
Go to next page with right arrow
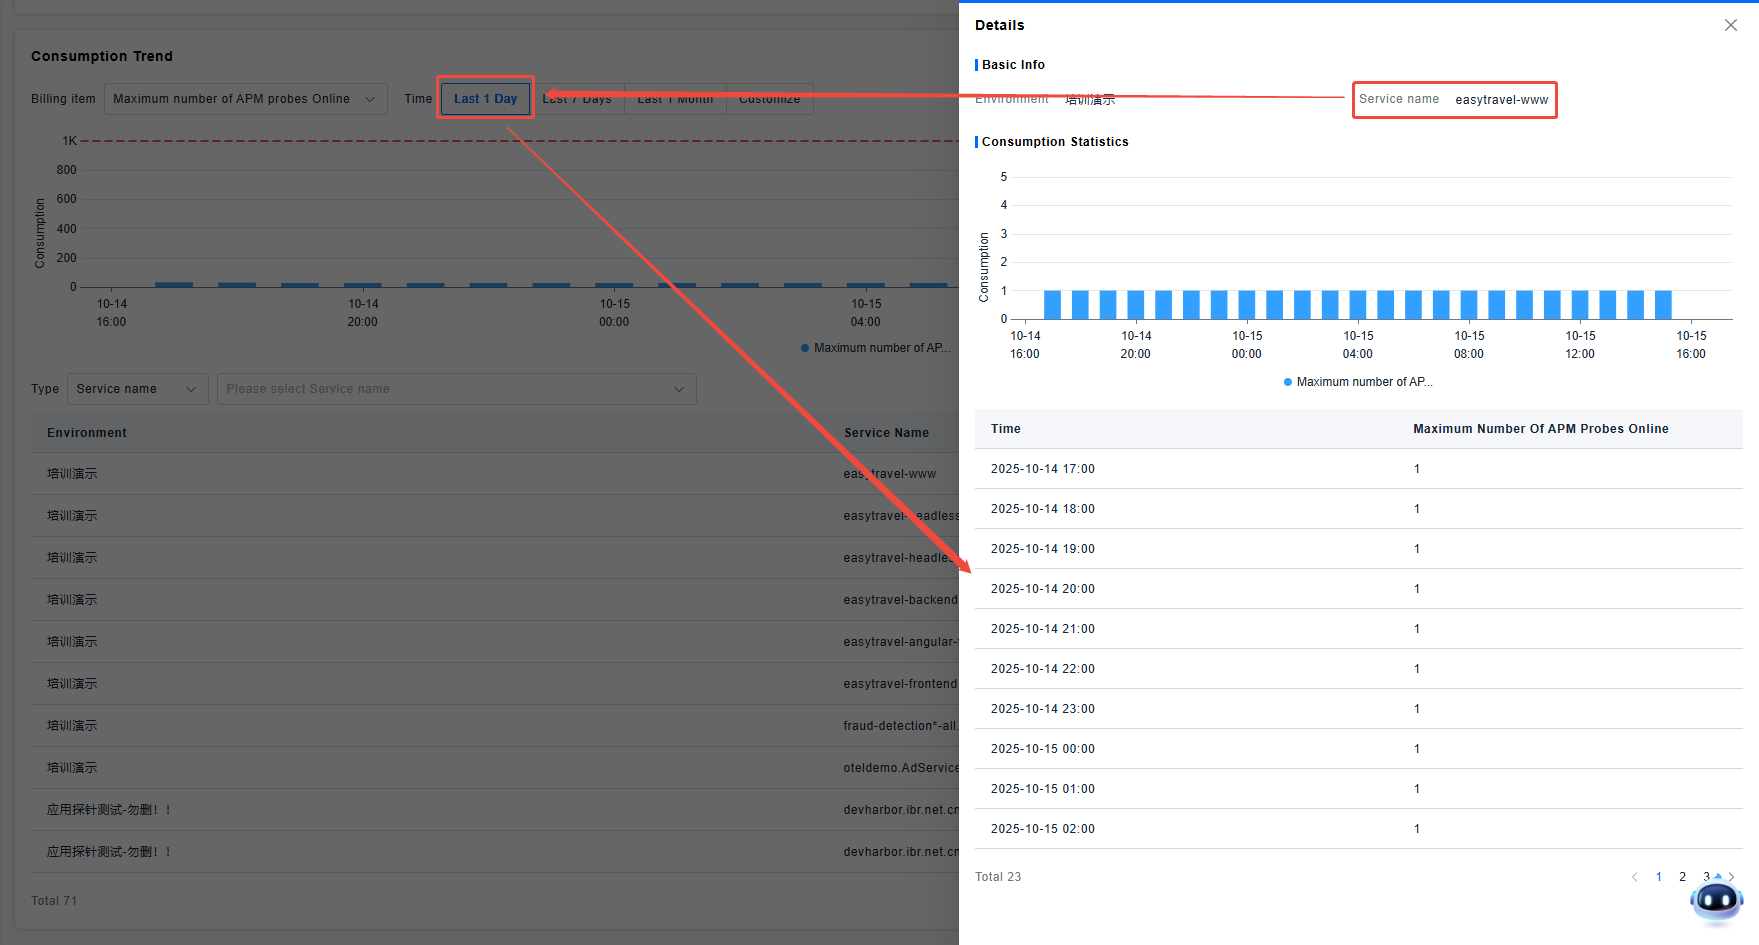(1731, 877)
